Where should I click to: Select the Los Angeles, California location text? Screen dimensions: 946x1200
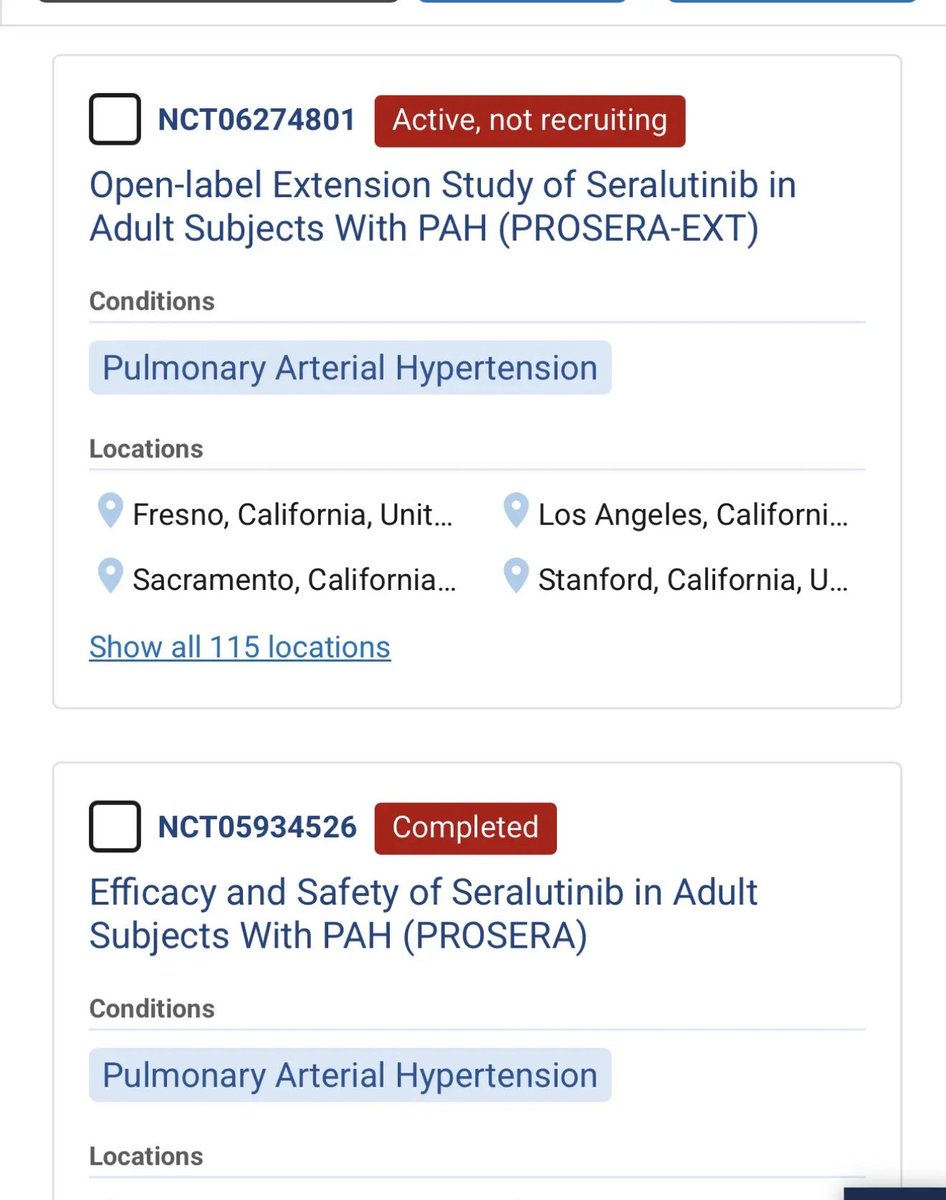coord(692,515)
